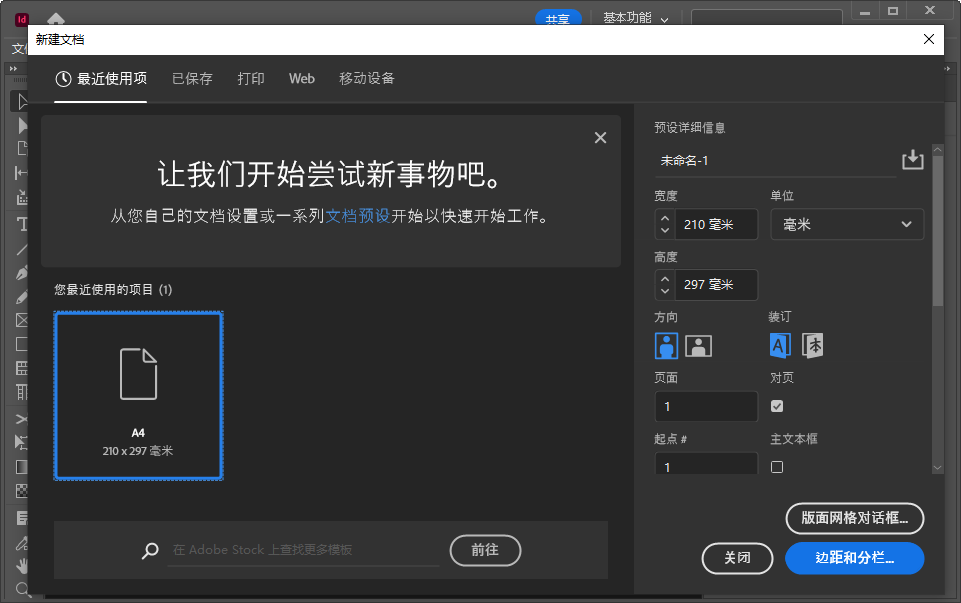961x603 pixels.
Task: Choose portrait orientation
Action: coord(666,346)
